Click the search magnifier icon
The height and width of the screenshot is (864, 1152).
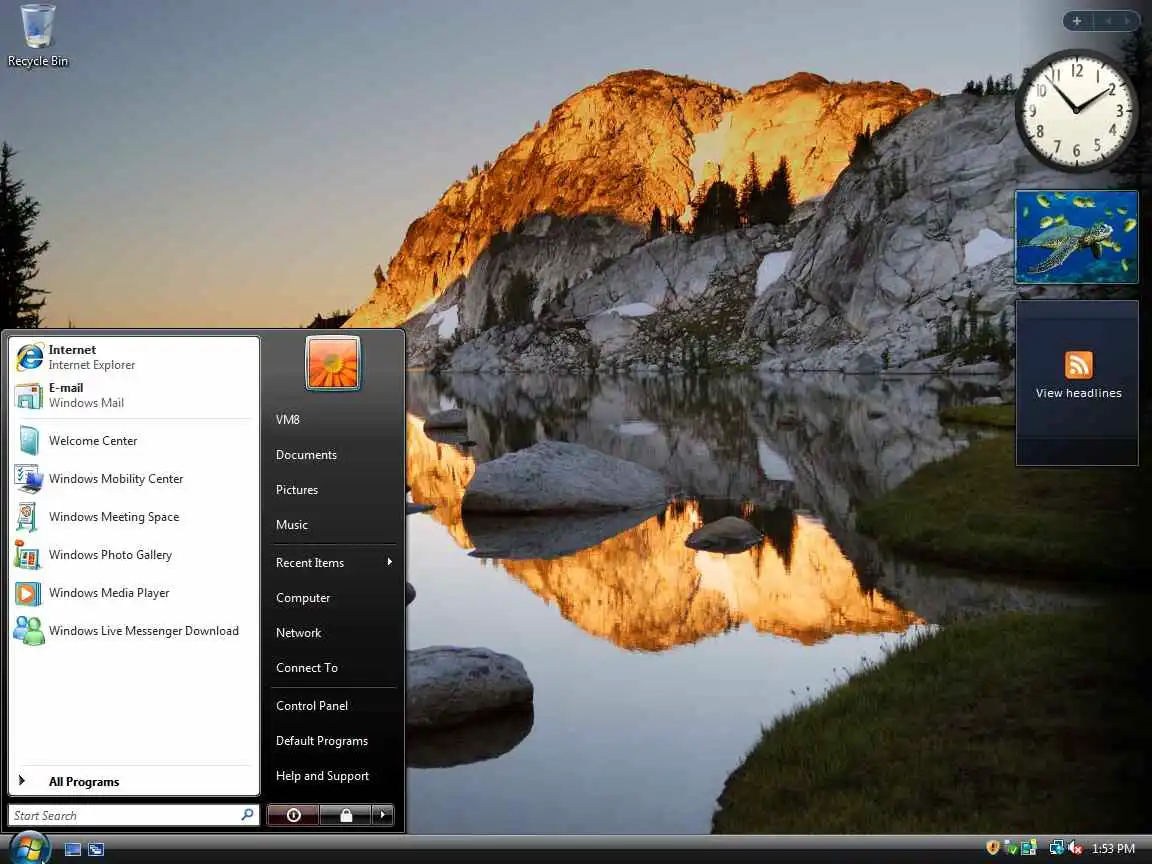pos(248,815)
